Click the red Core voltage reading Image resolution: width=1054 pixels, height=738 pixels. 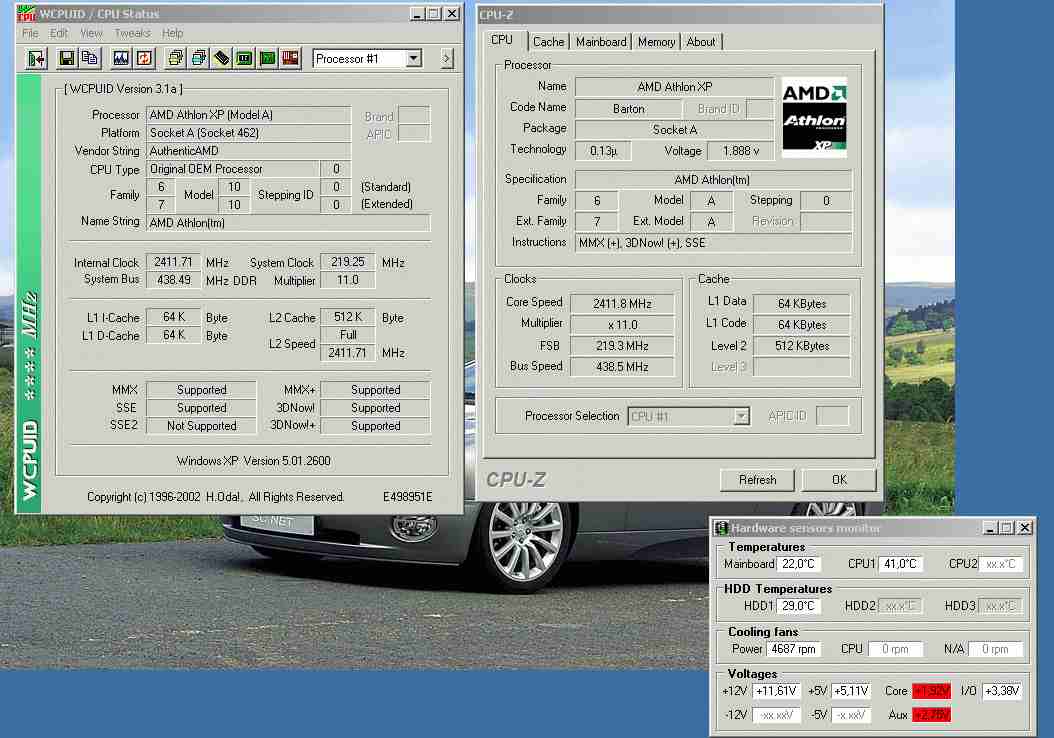(x=931, y=691)
